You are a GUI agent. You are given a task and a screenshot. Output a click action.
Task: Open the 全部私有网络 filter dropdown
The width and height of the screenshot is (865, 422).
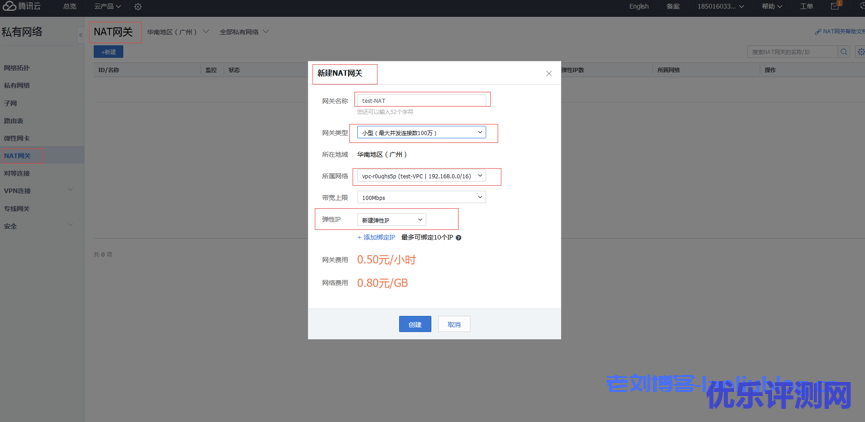click(244, 32)
